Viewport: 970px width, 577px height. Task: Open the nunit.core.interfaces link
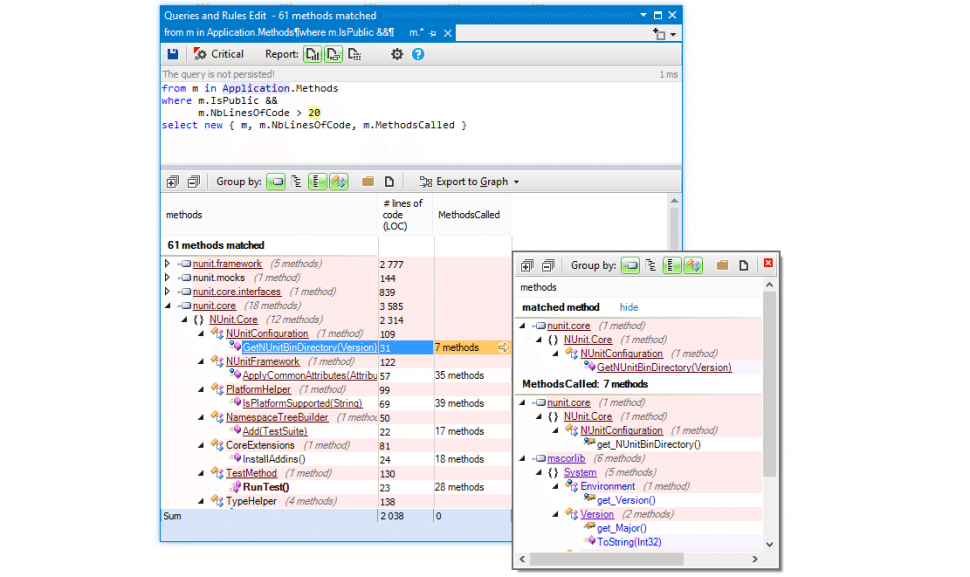236,292
